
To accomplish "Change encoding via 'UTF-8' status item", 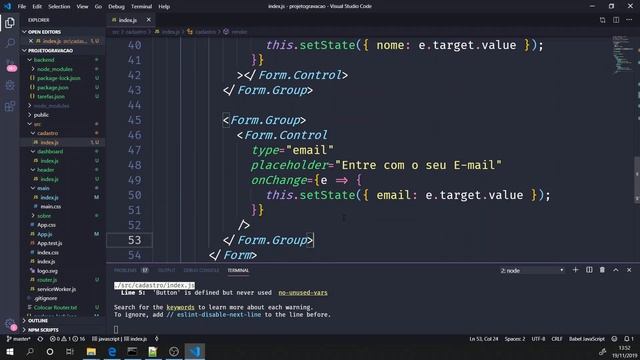I will coord(538,339).
